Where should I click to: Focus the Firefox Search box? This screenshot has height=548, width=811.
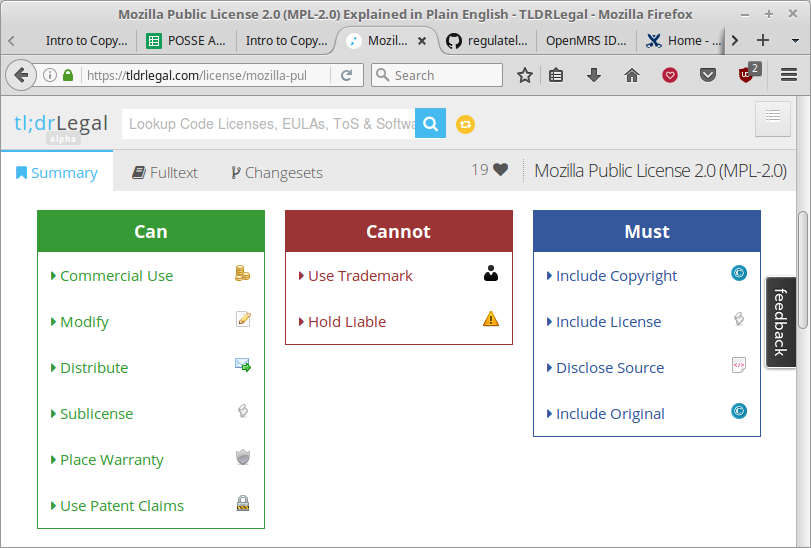[x=437, y=75]
